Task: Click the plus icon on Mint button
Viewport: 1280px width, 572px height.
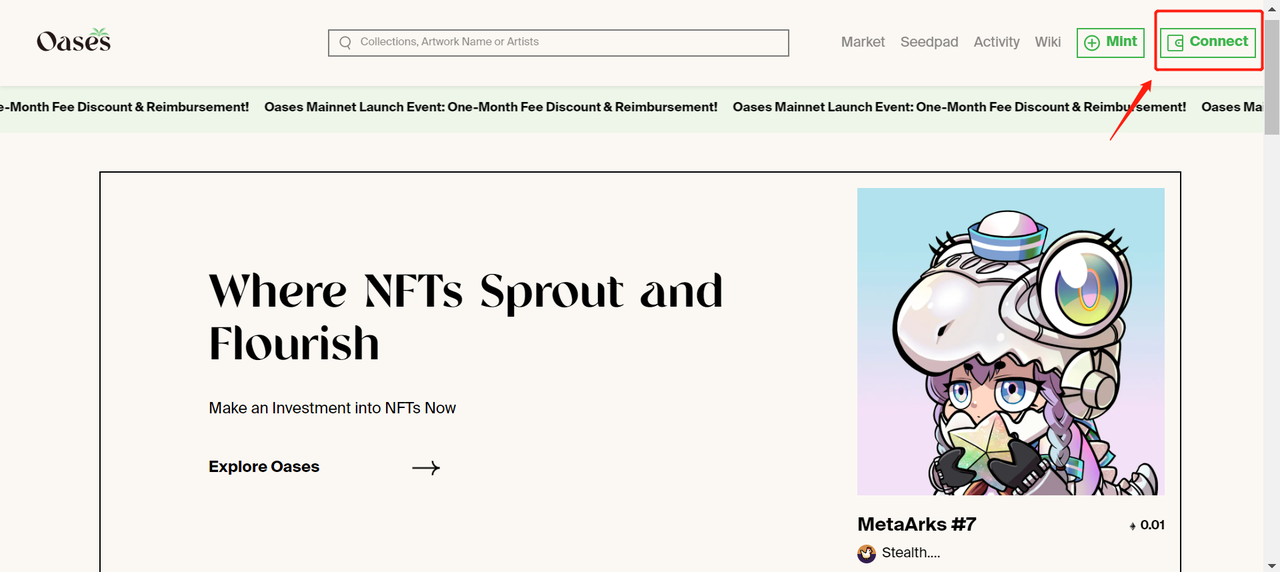Action: pos(1092,43)
